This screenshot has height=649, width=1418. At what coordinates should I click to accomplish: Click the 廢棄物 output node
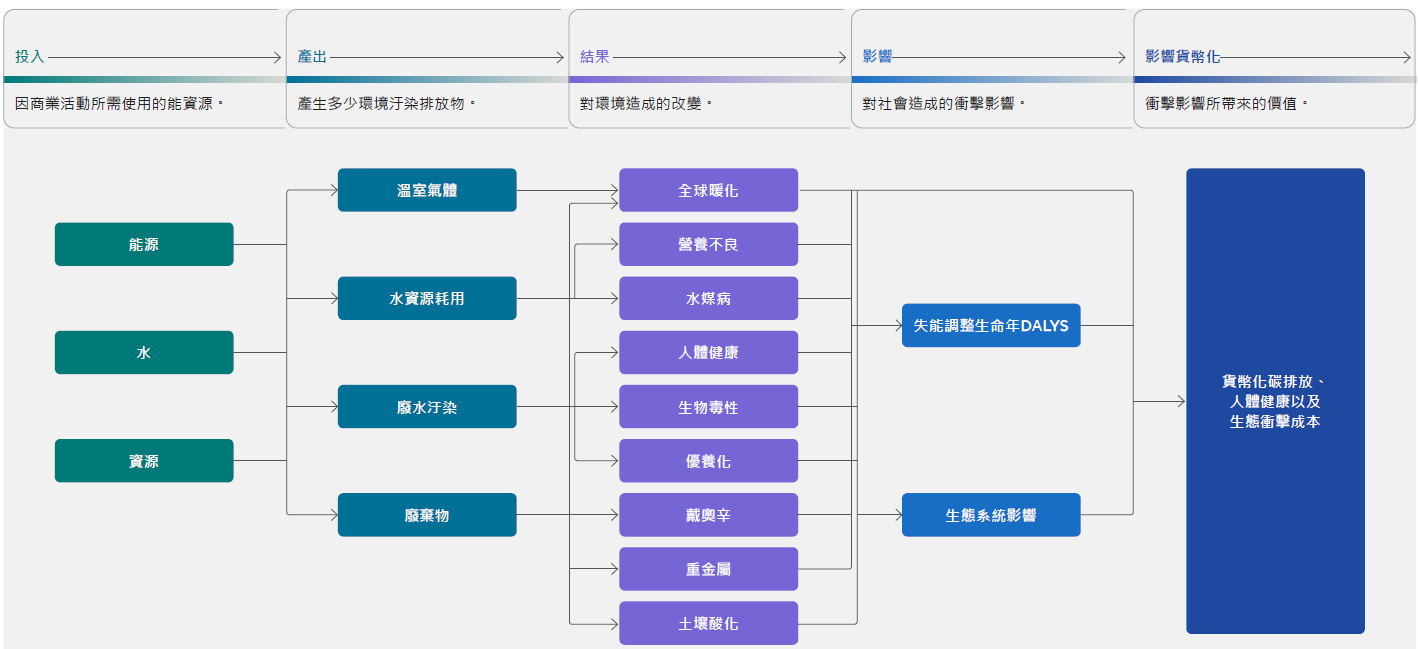coord(427,515)
